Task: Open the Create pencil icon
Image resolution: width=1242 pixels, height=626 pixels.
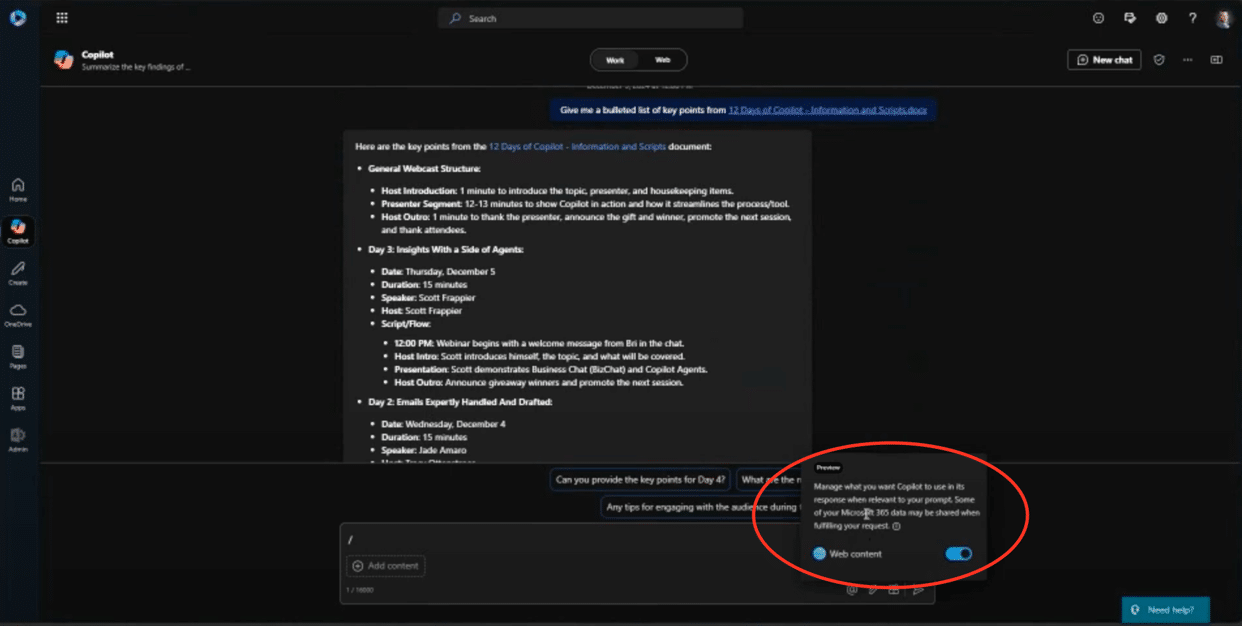Action: coord(18,273)
